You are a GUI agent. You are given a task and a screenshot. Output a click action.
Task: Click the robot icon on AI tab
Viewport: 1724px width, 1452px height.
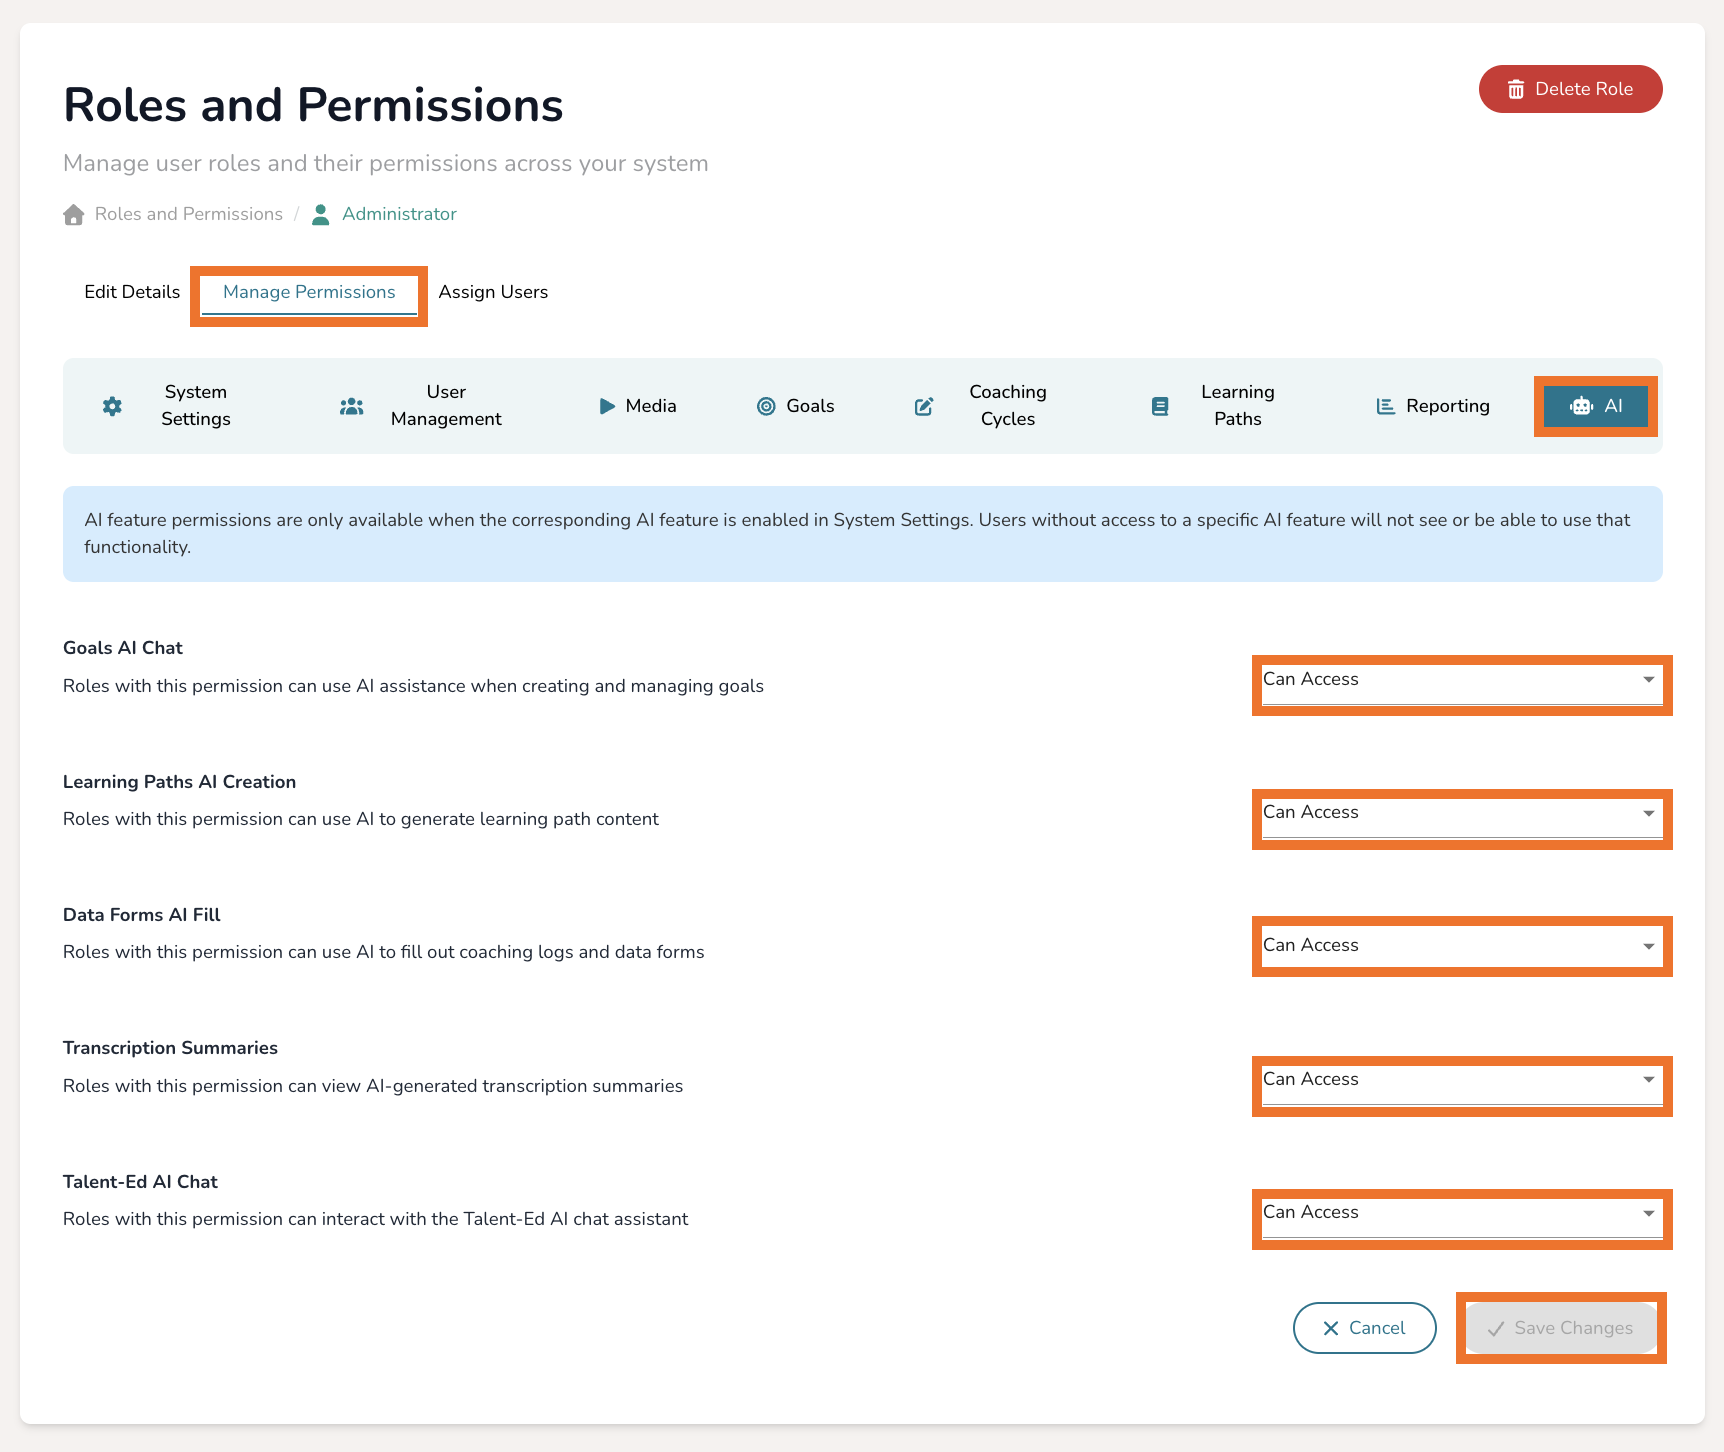pos(1581,406)
